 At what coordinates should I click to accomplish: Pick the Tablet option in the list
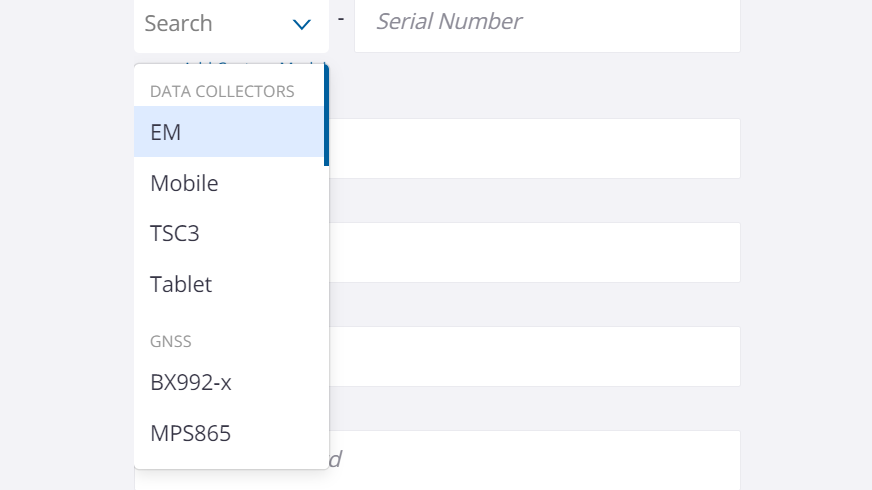(230, 284)
